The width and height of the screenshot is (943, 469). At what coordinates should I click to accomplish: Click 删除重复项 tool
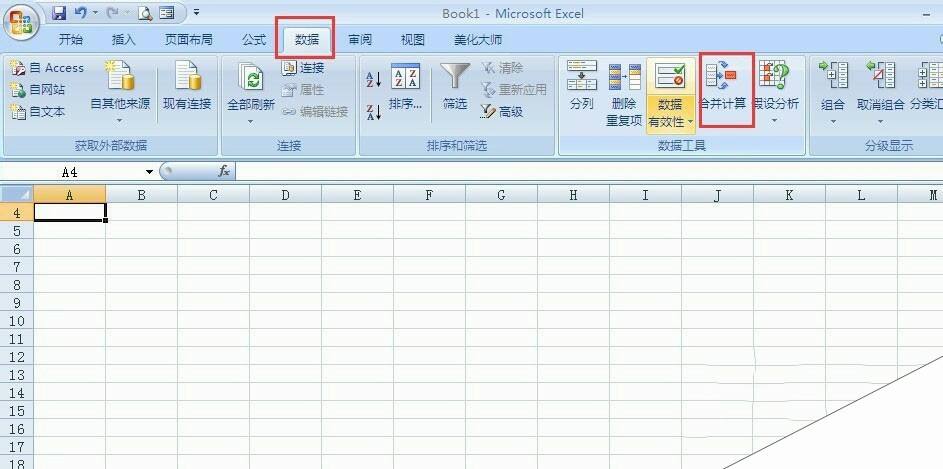pos(624,95)
